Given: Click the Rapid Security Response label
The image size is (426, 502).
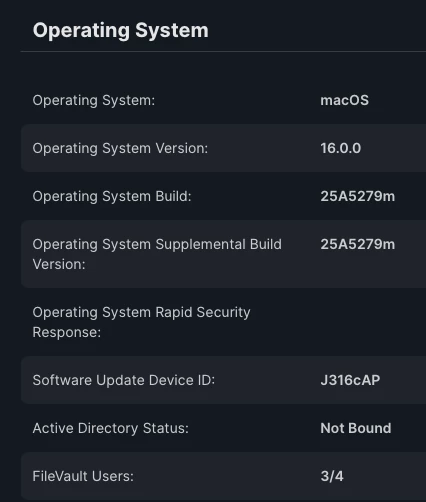Looking at the screenshot, I should [x=141, y=322].
